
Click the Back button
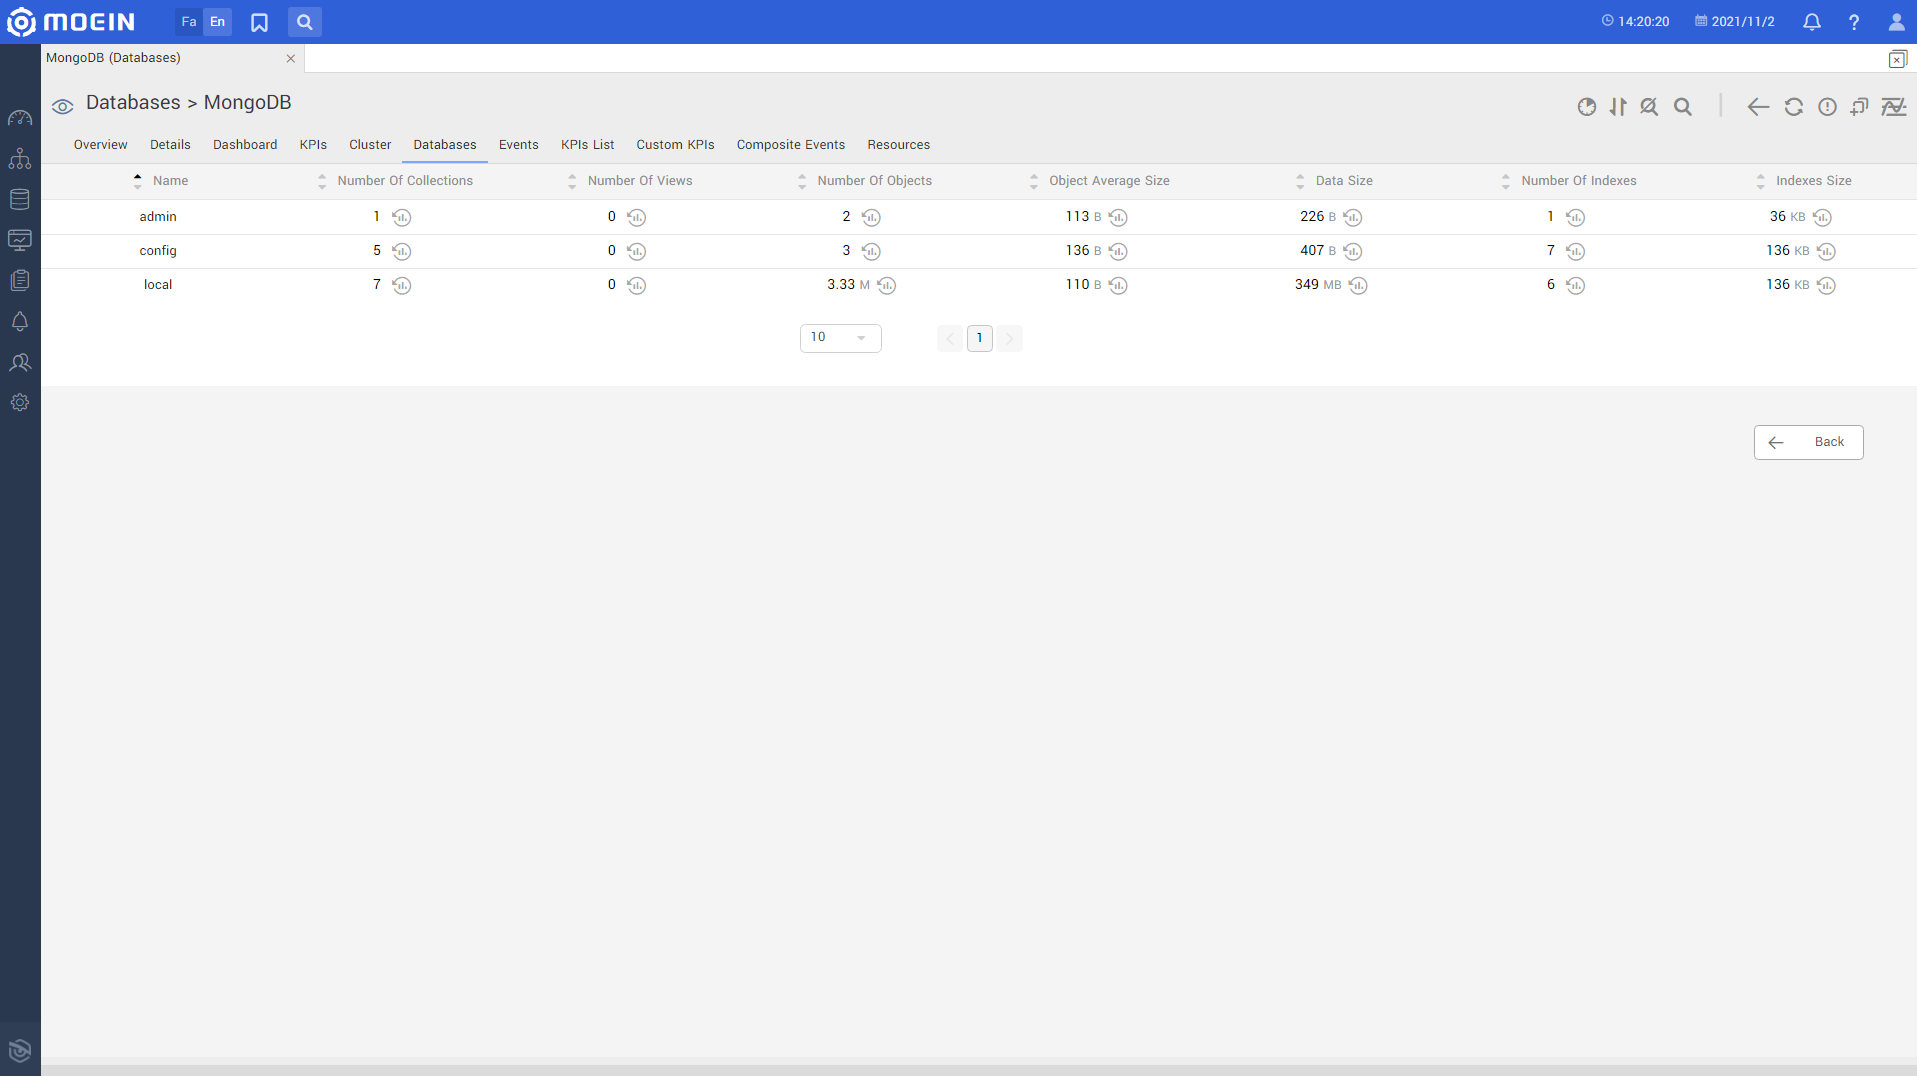point(1808,442)
